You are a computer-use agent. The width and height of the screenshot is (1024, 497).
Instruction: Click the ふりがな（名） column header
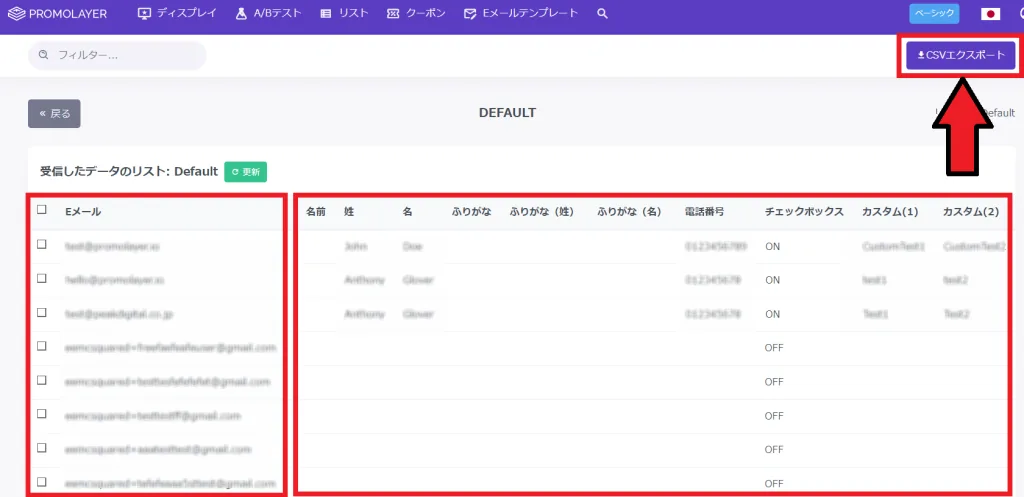(x=630, y=212)
